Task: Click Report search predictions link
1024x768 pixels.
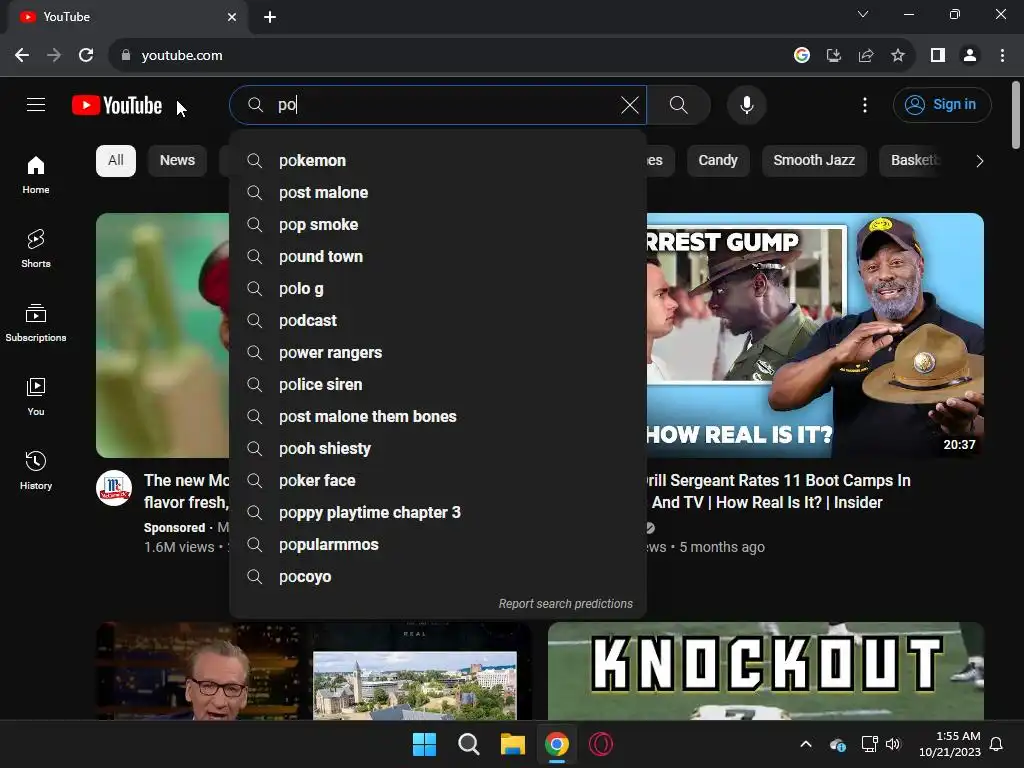Action: click(566, 604)
